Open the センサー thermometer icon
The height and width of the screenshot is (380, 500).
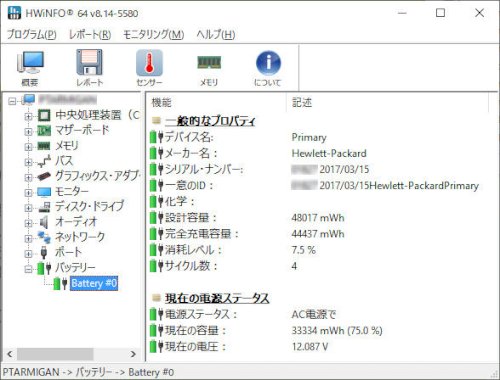(149, 62)
